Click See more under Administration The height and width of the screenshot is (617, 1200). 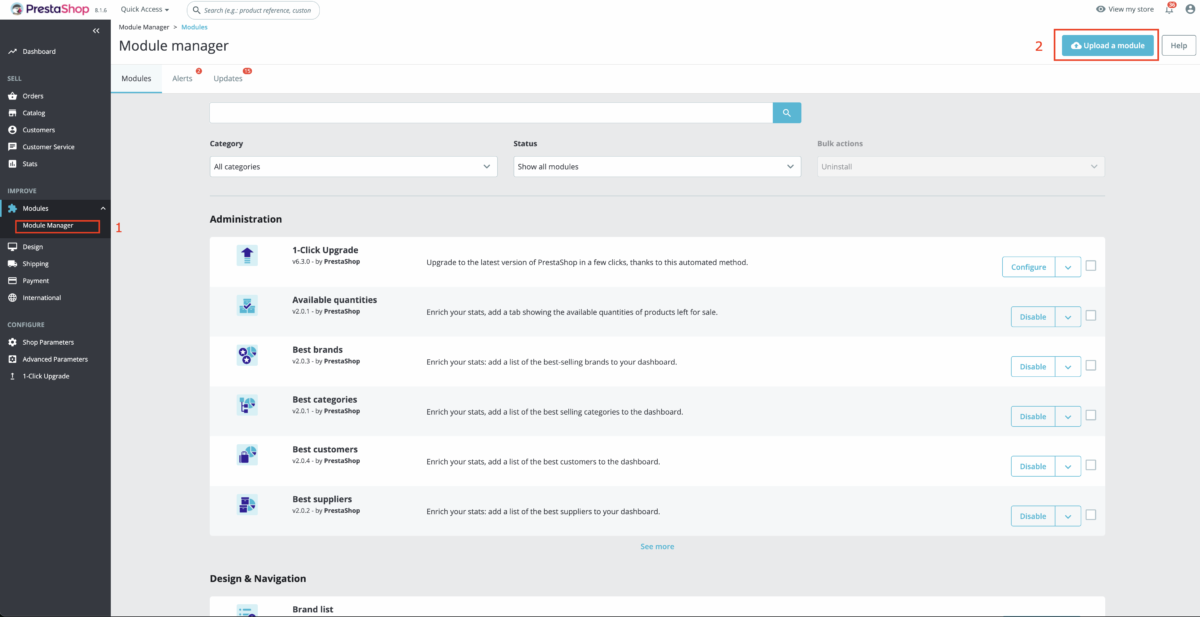pyautogui.click(x=657, y=547)
